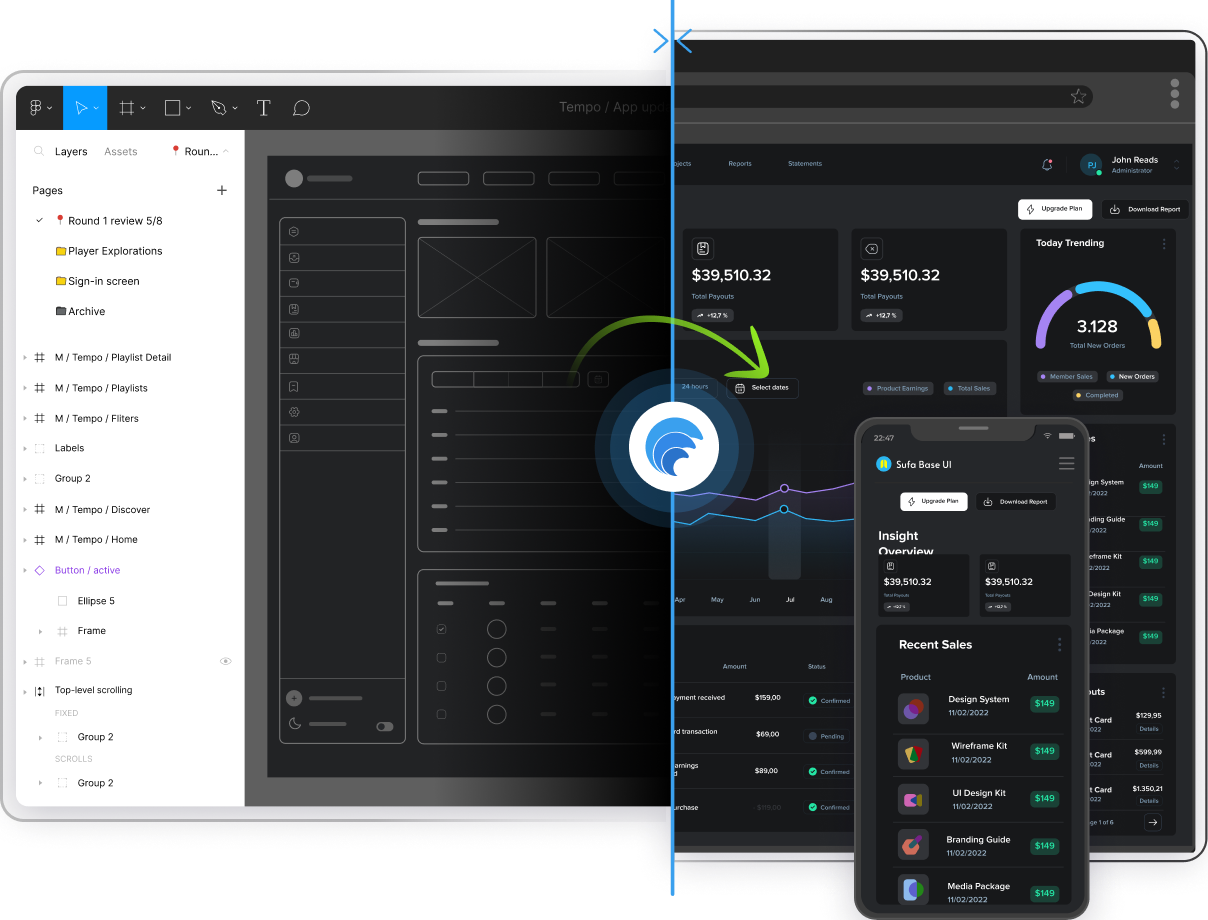Image resolution: width=1208 pixels, height=920 pixels.
Task: Click the desktop Upgrade Plan button
Action: (x=1055, y=210)
